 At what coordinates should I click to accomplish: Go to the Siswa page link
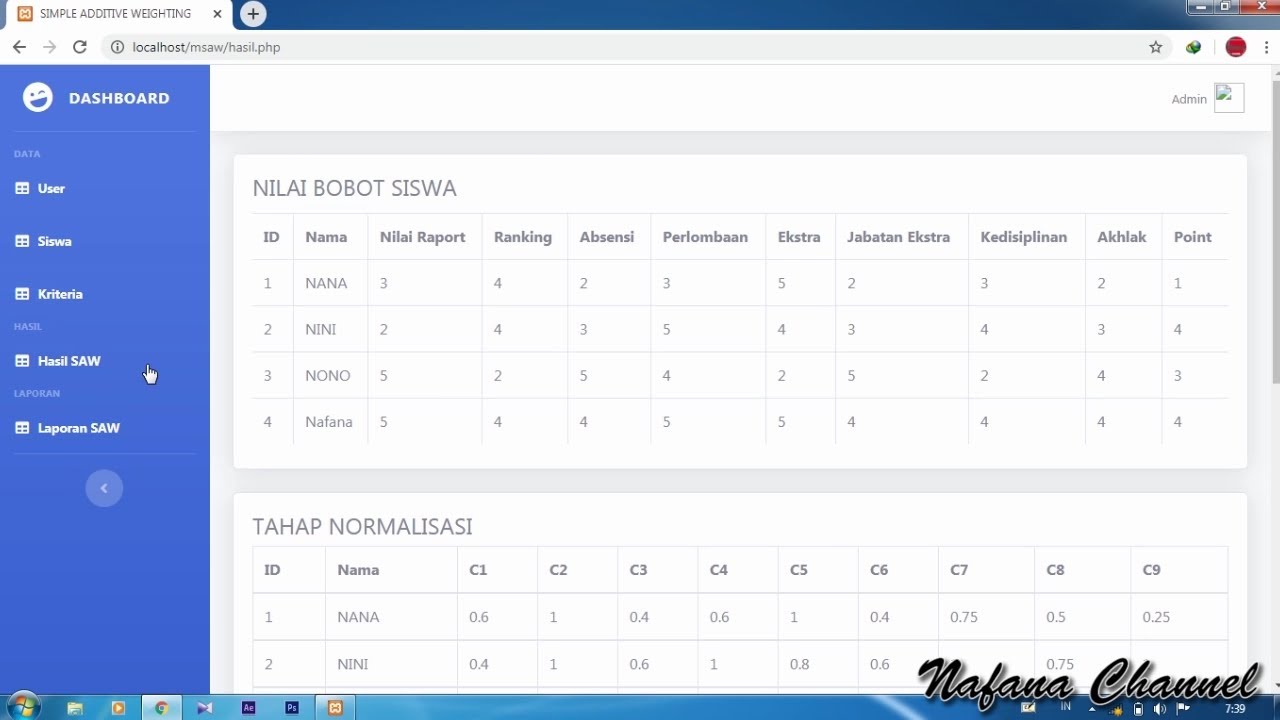[54, 241]
